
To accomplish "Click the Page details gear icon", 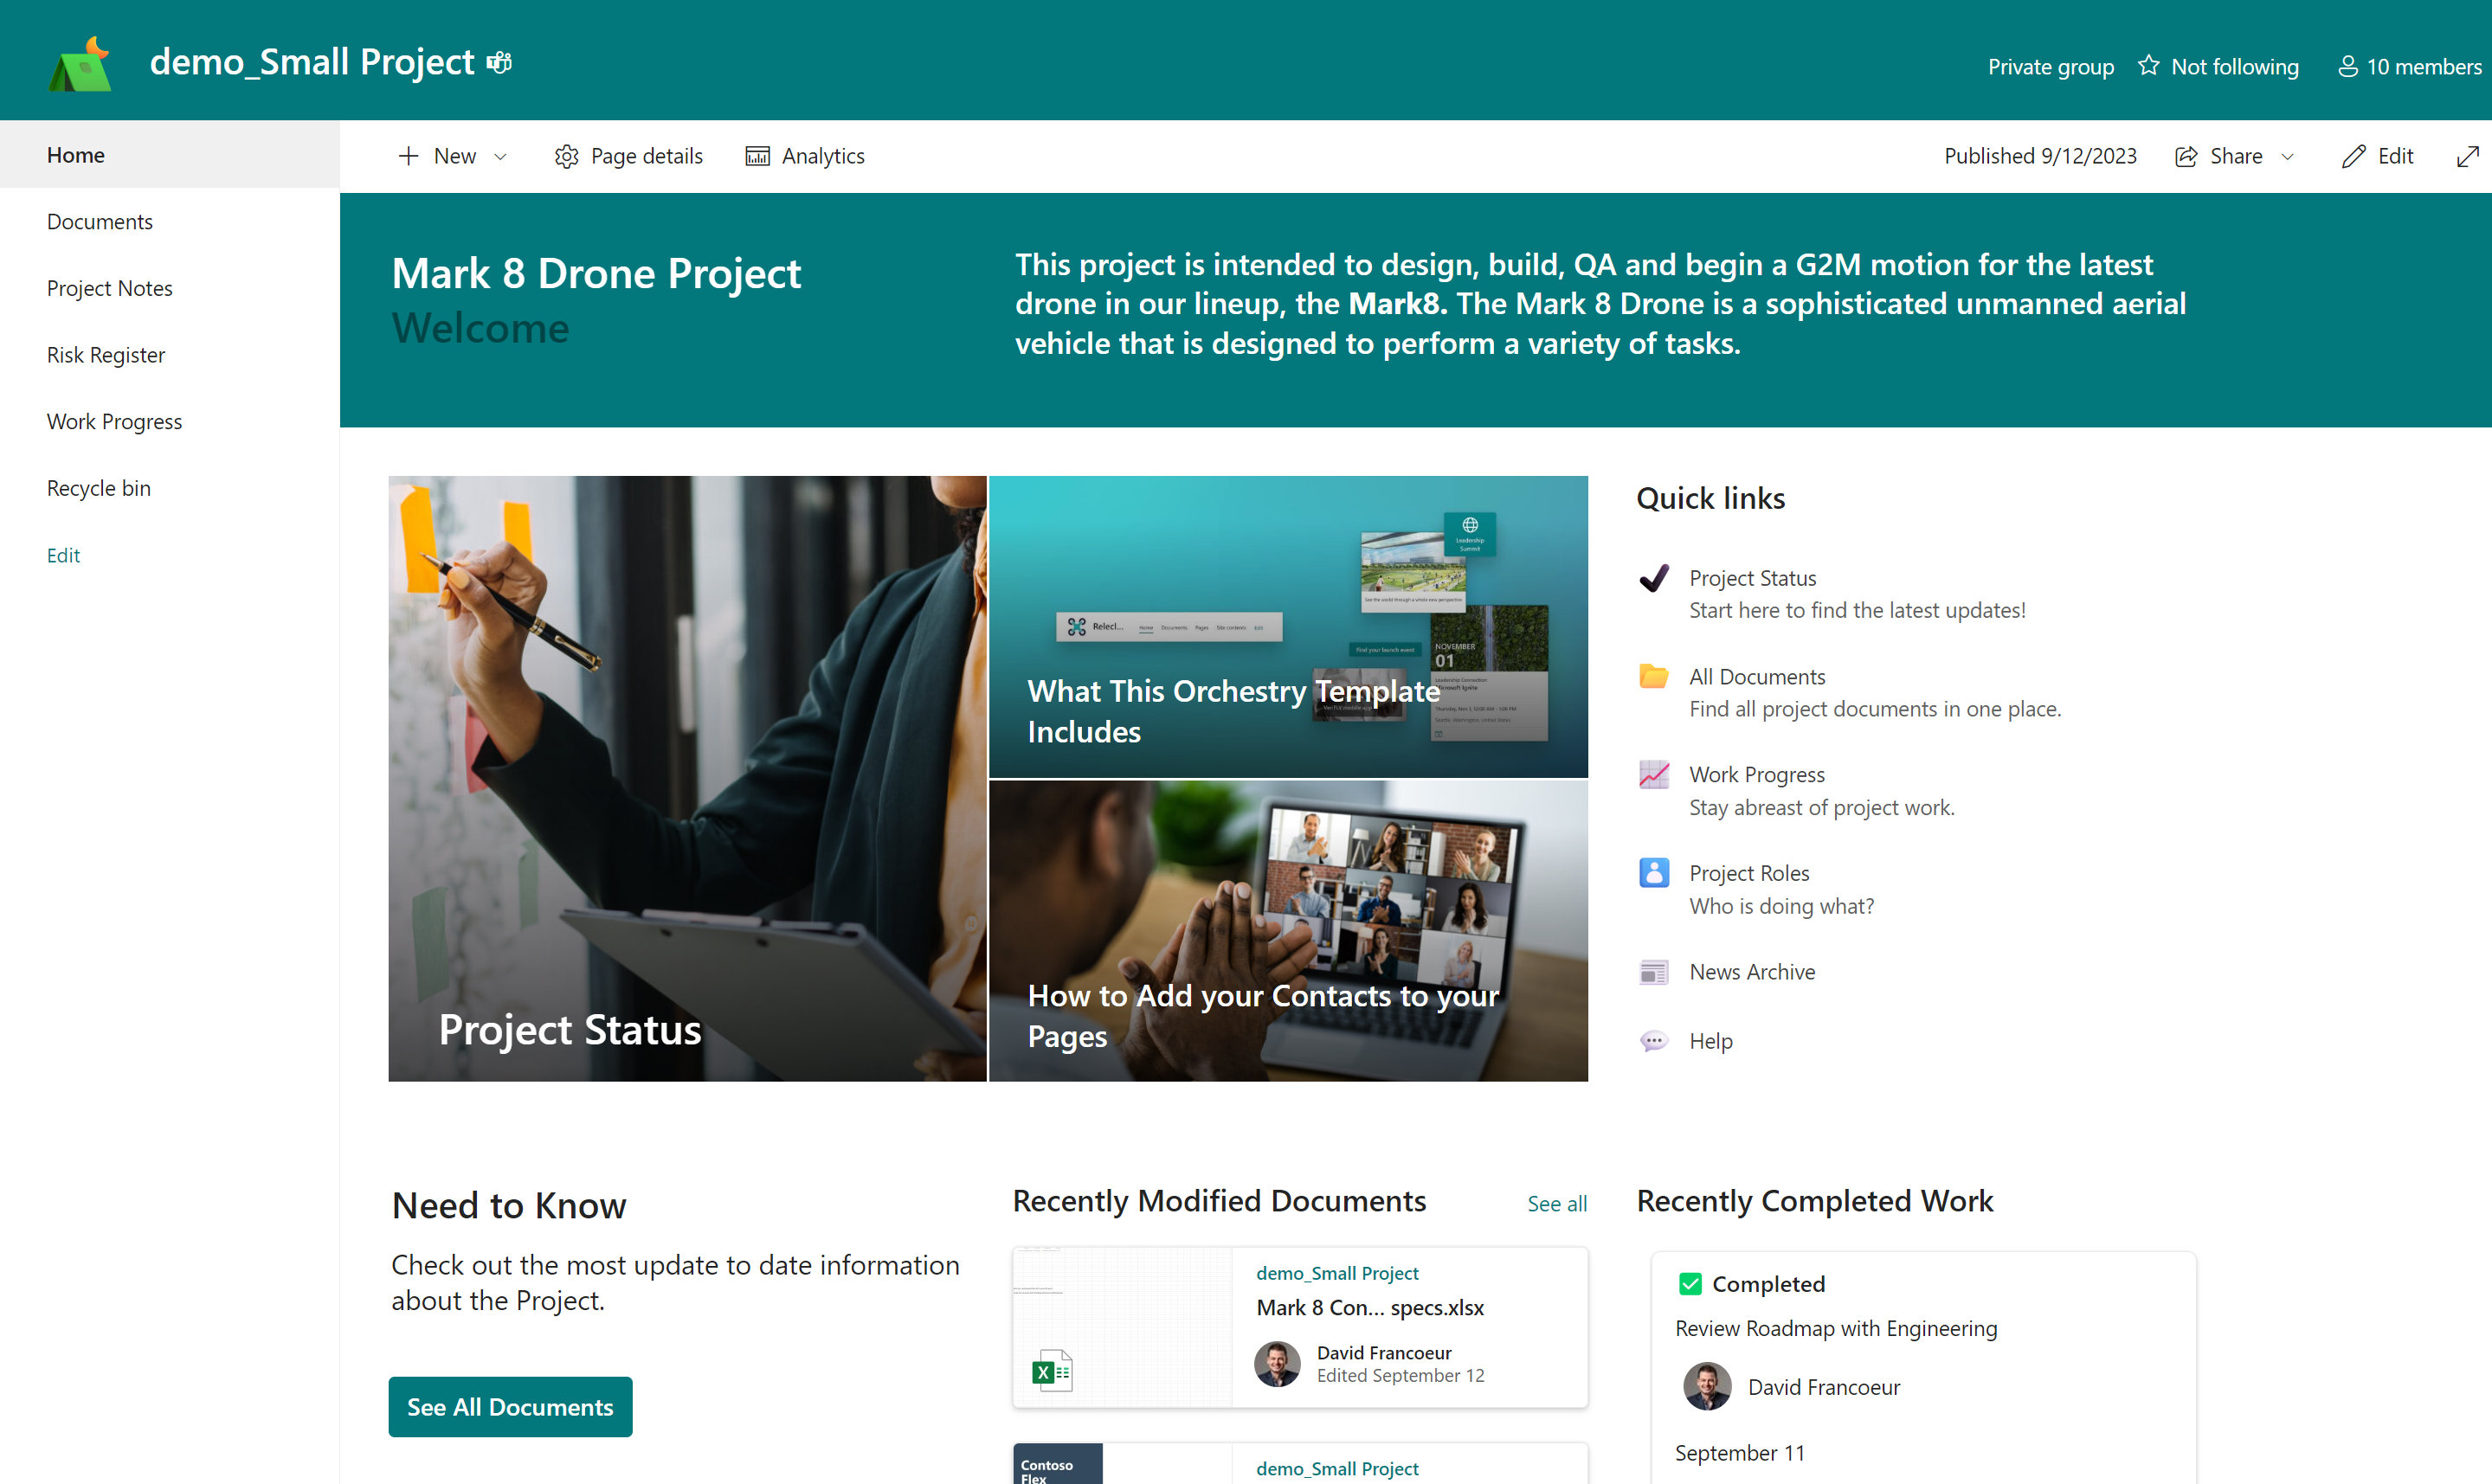I will click(x=566, y=156).
